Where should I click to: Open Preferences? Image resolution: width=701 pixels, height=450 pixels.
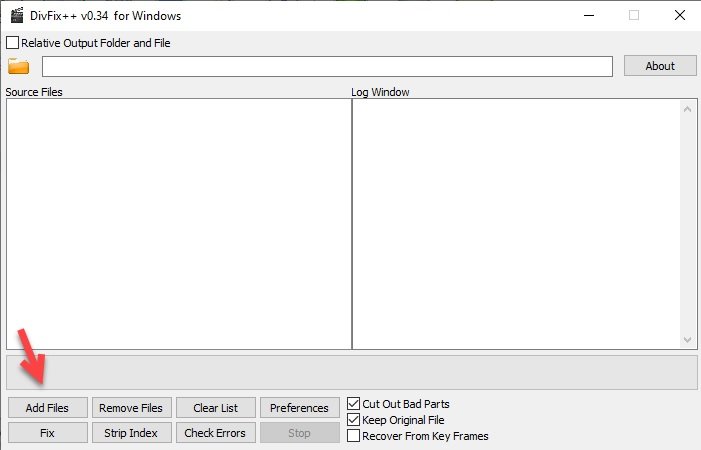coord(300,408)
